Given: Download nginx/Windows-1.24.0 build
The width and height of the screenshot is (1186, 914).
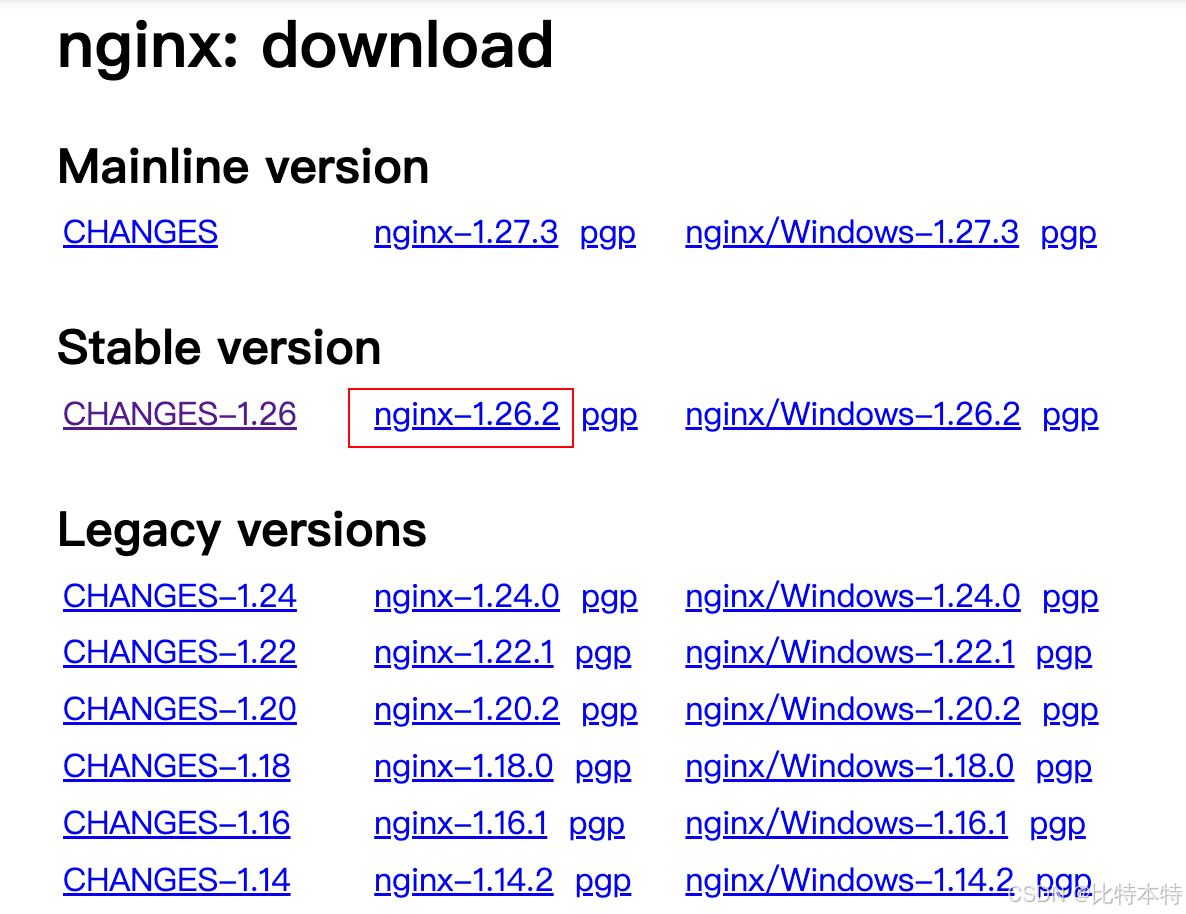Looking at the screenshot, I should tap(852, 596).
